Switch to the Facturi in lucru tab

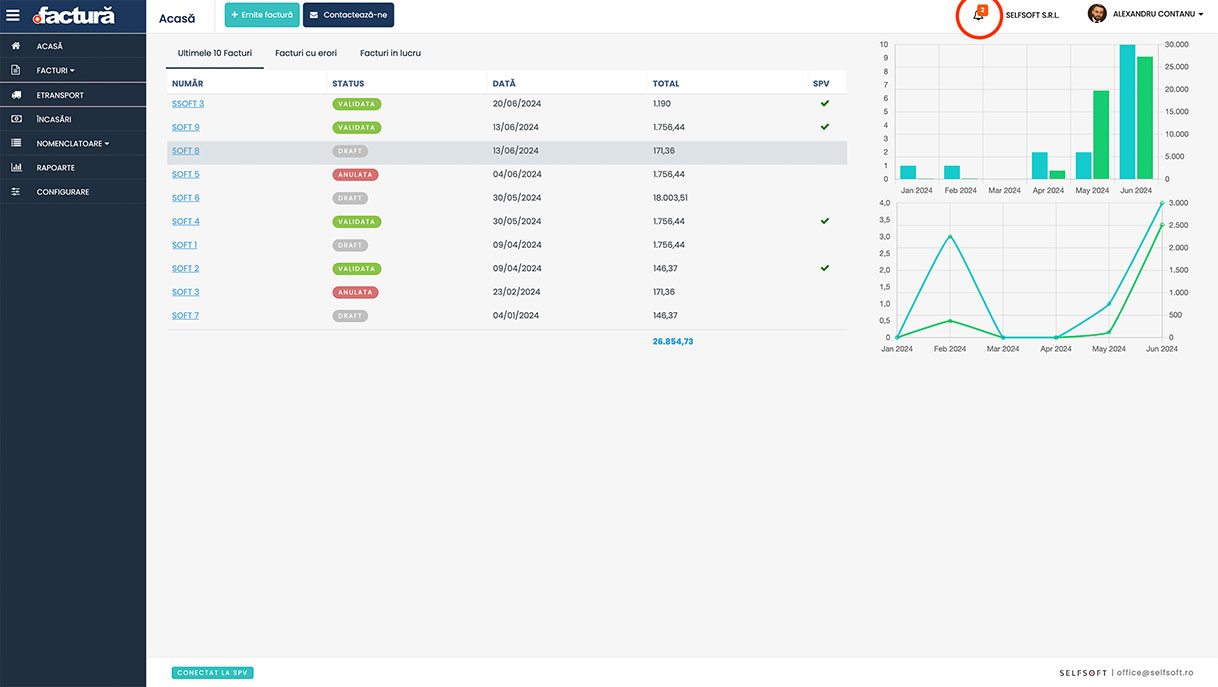pos(390,53)
